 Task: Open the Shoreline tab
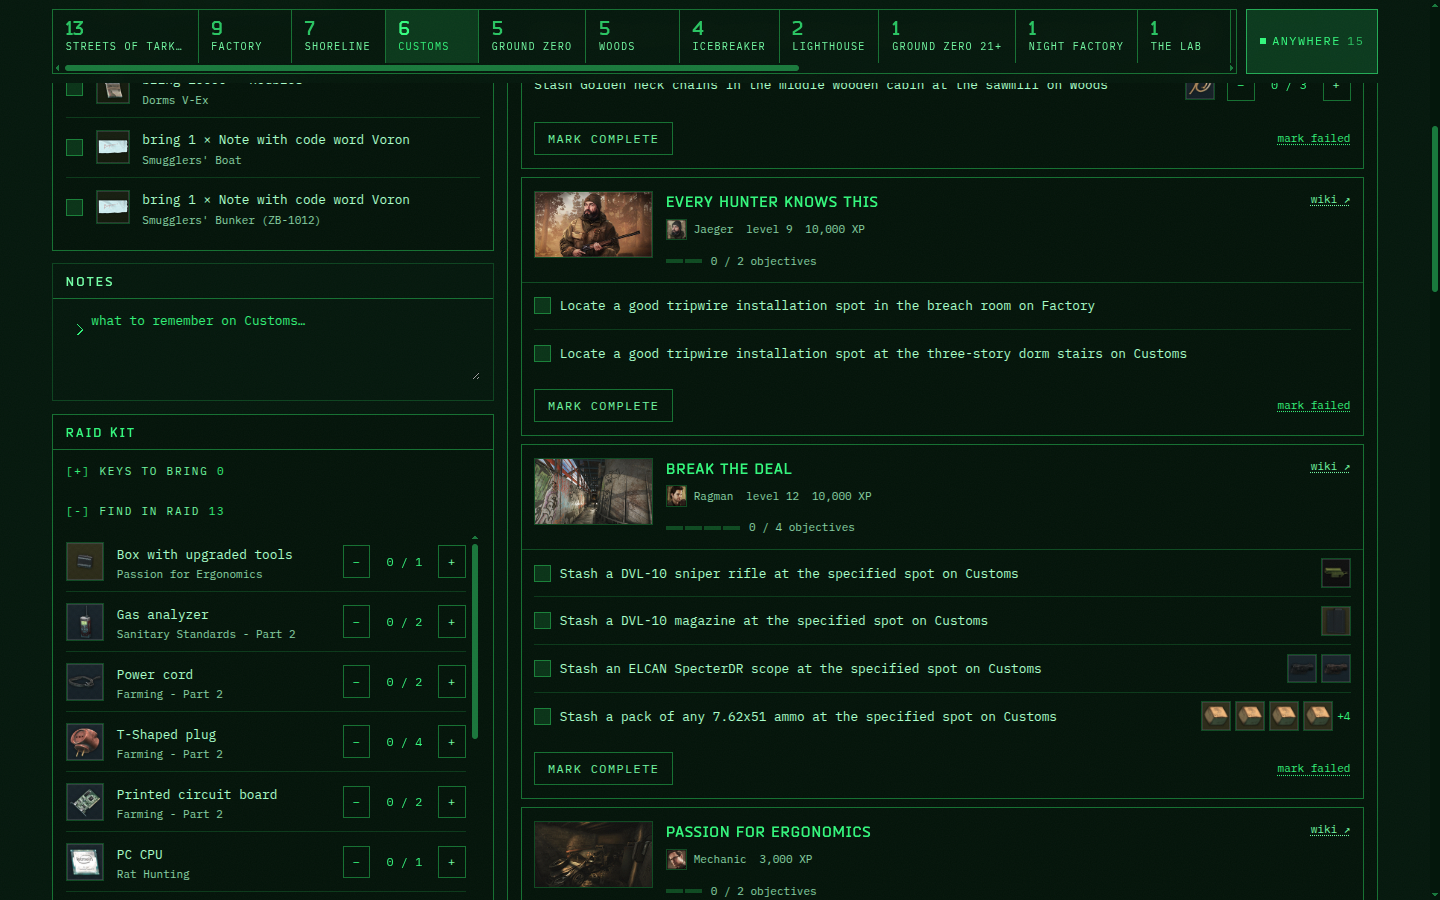coord(338,36)
